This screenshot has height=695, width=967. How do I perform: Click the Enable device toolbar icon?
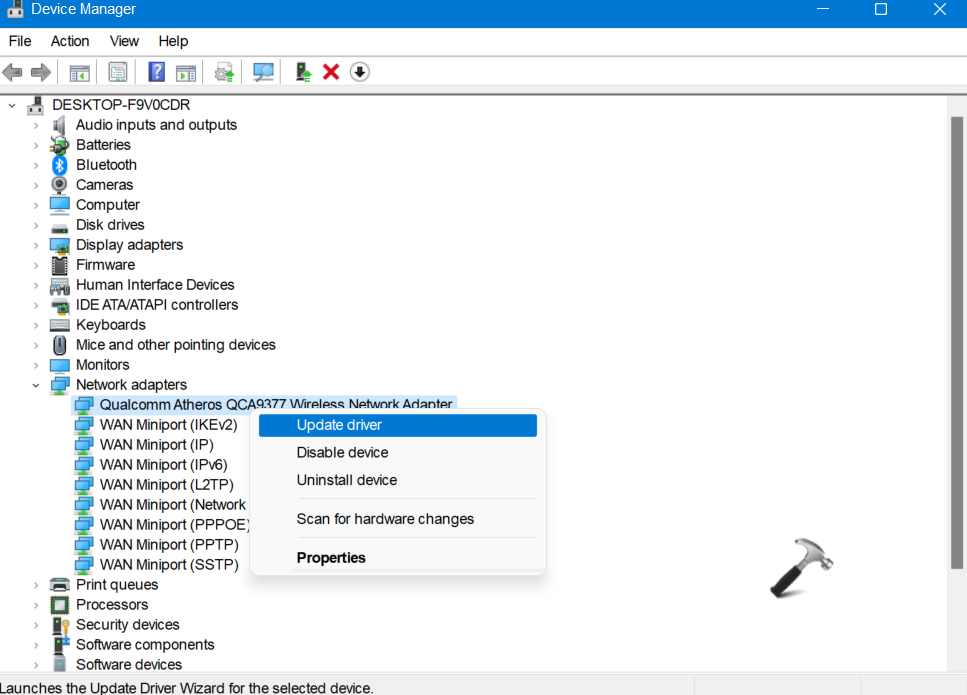[x=303, y=72]
